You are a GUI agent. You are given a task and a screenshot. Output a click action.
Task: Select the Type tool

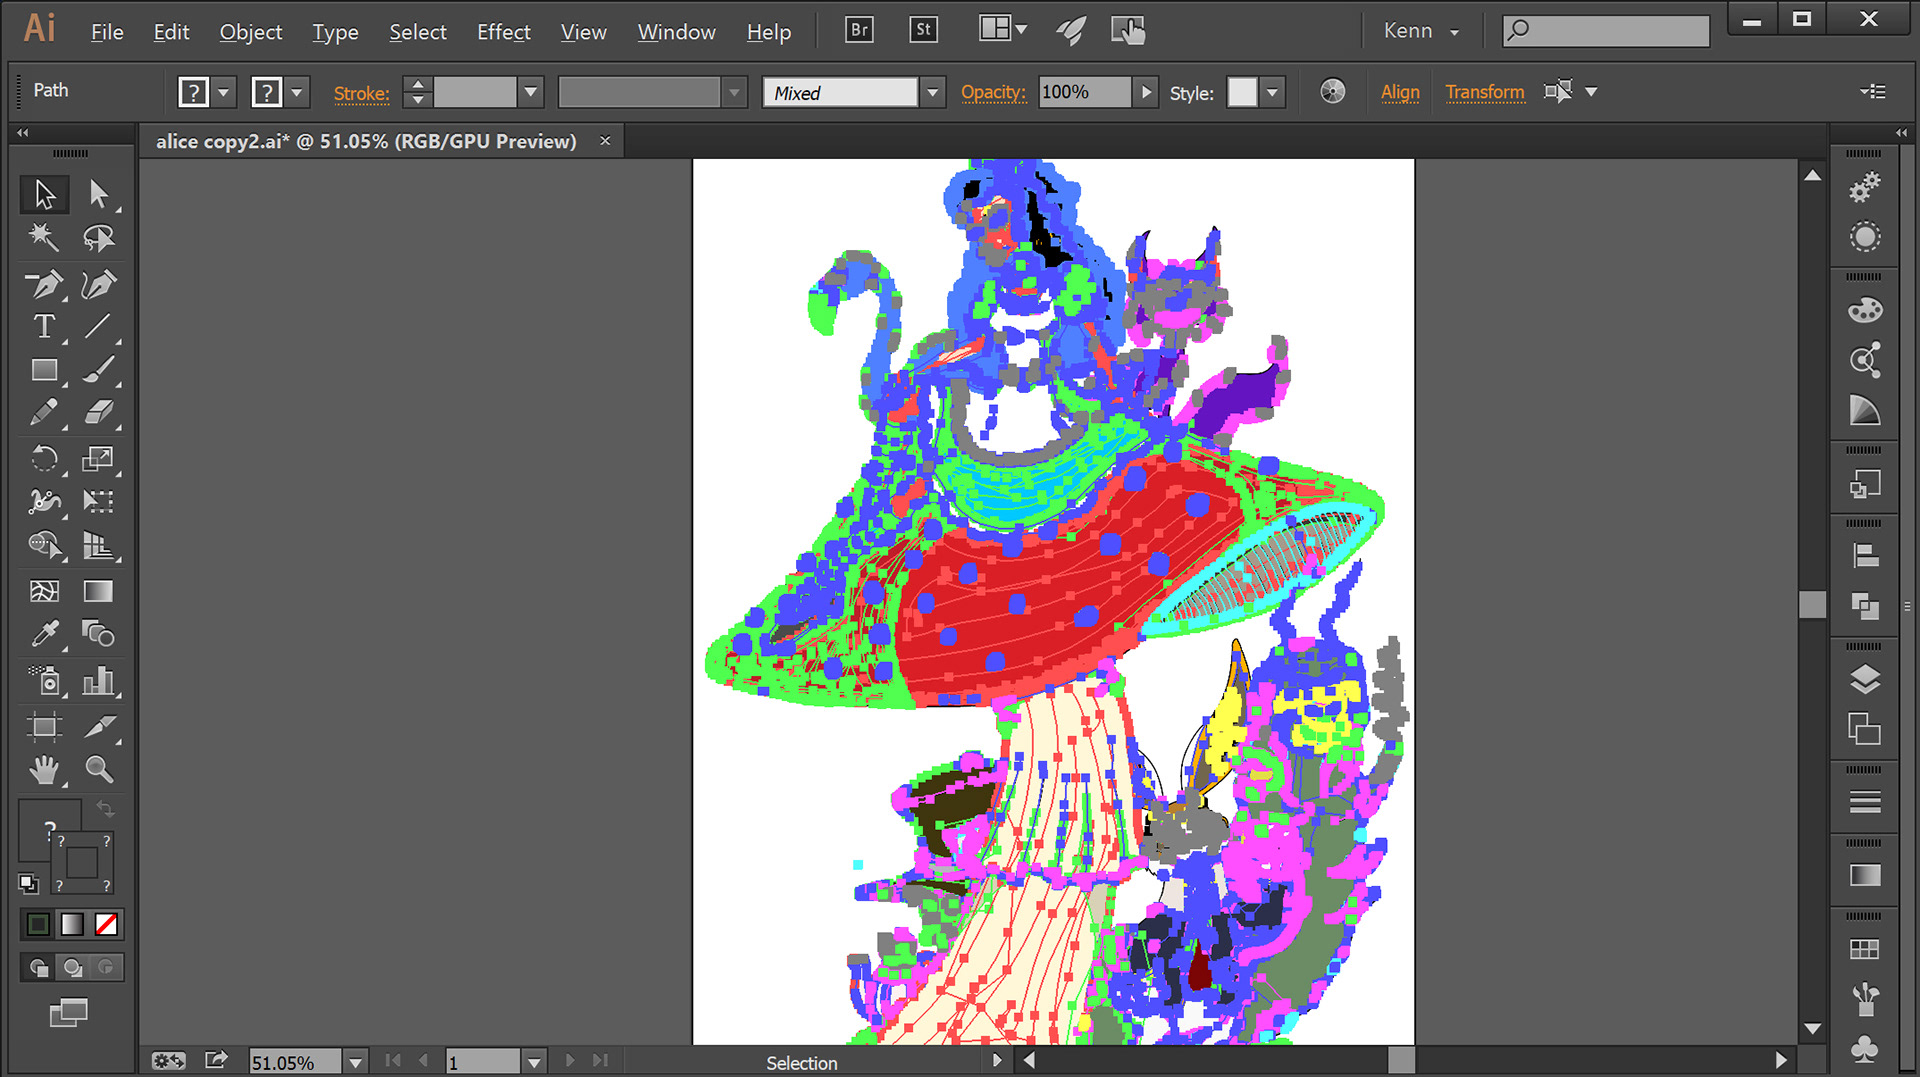pos(44,327)
